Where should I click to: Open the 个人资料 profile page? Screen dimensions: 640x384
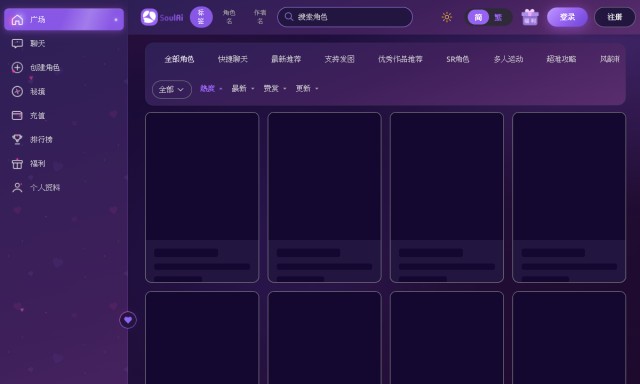64,188
